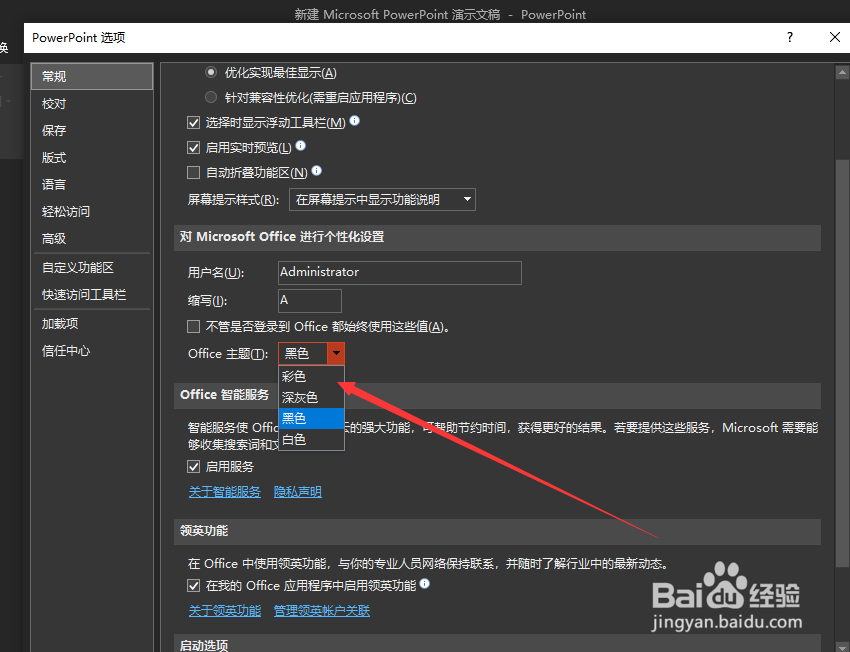Open help via the question mark button
850x652 pixels.
tap(790, 37)
